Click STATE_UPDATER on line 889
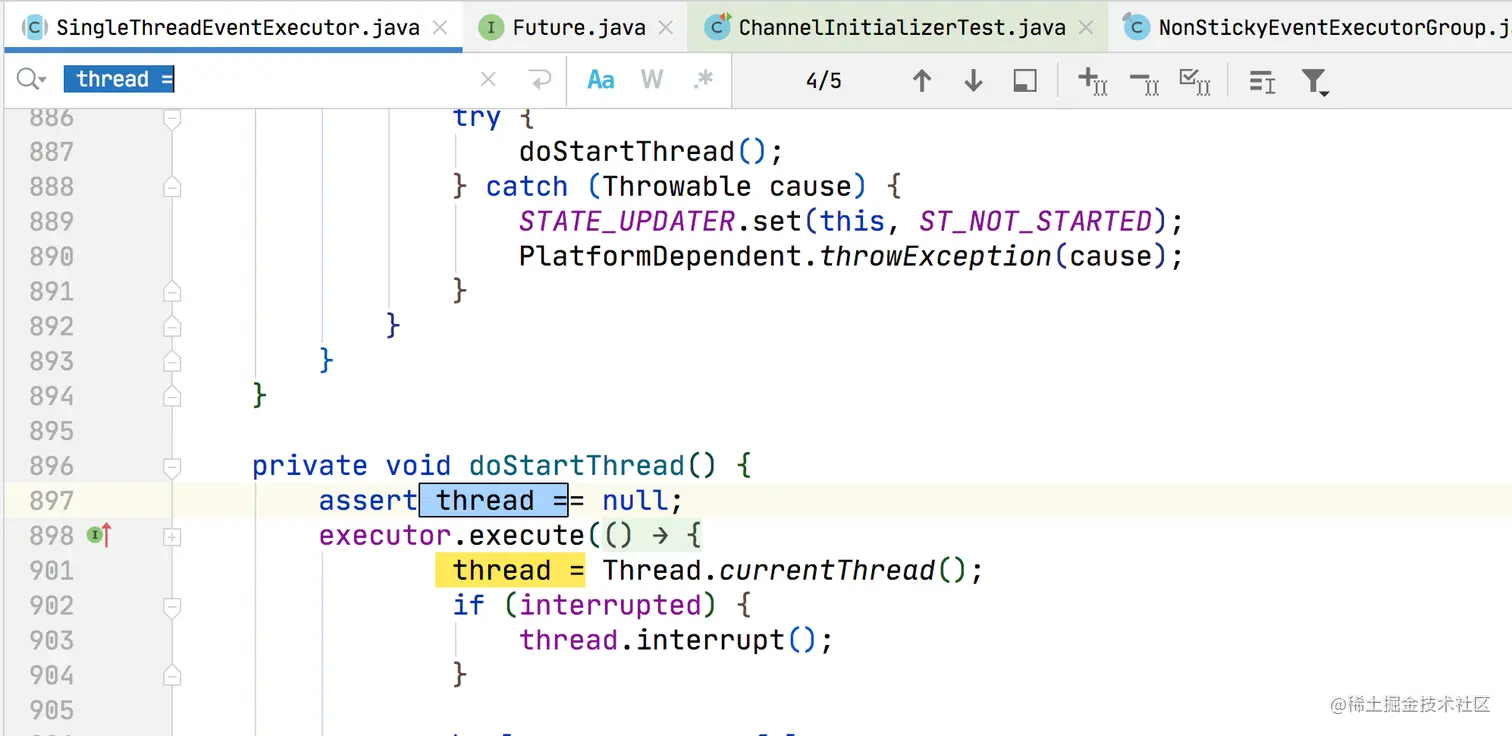1512x736 pixels. click(x=627, y=221)
